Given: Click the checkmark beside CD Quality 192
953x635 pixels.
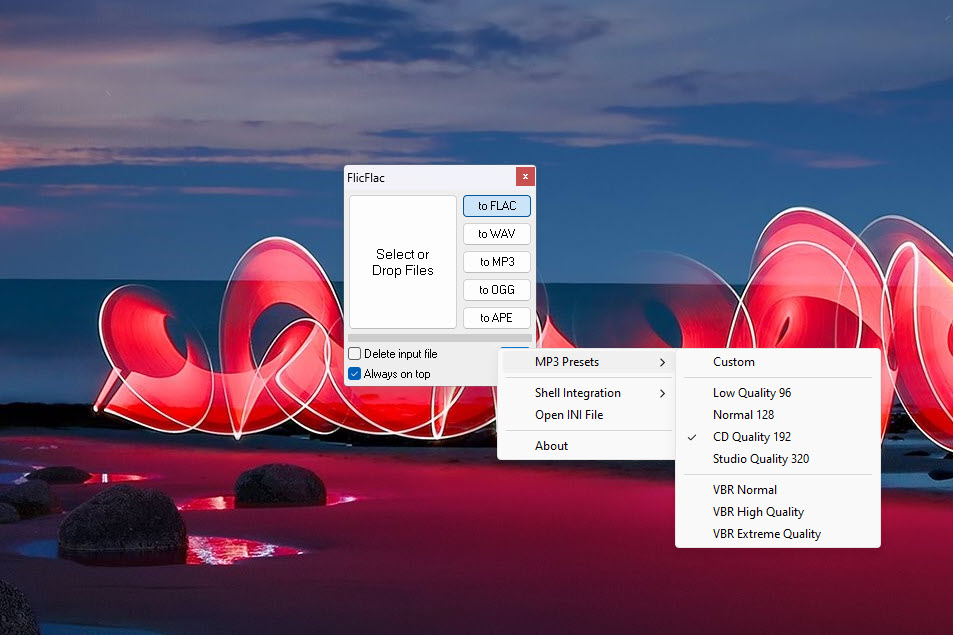Looking at the screenshot, I should tap(692, 437).
